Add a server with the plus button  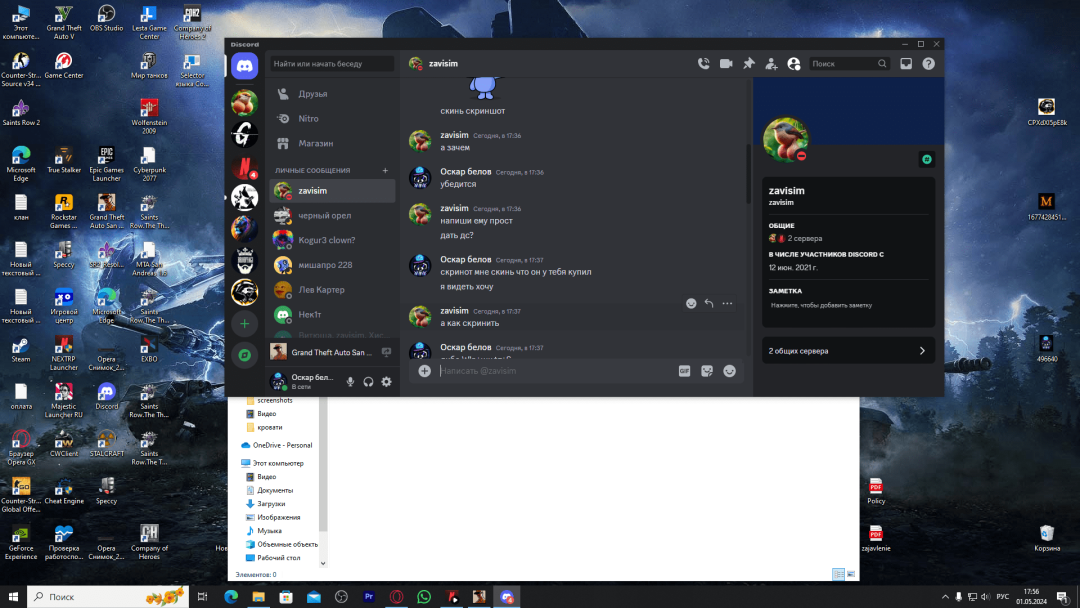point(245,324)
